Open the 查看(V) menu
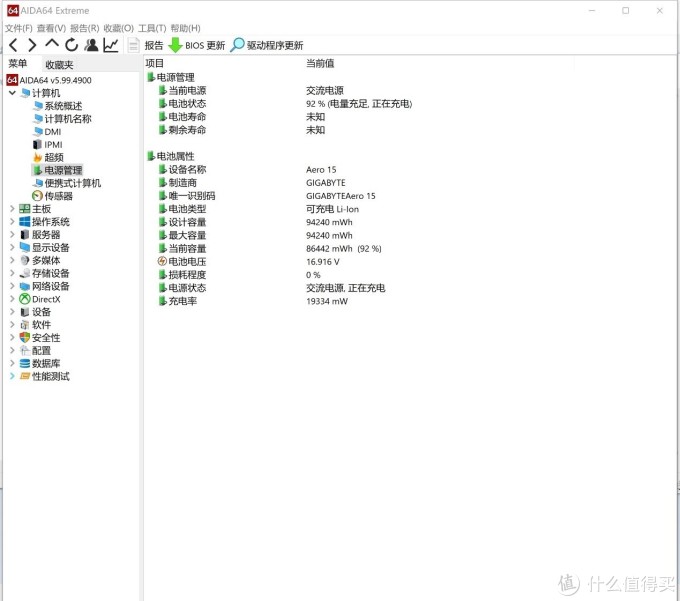The image size is (680, 601). coord(51,28)
